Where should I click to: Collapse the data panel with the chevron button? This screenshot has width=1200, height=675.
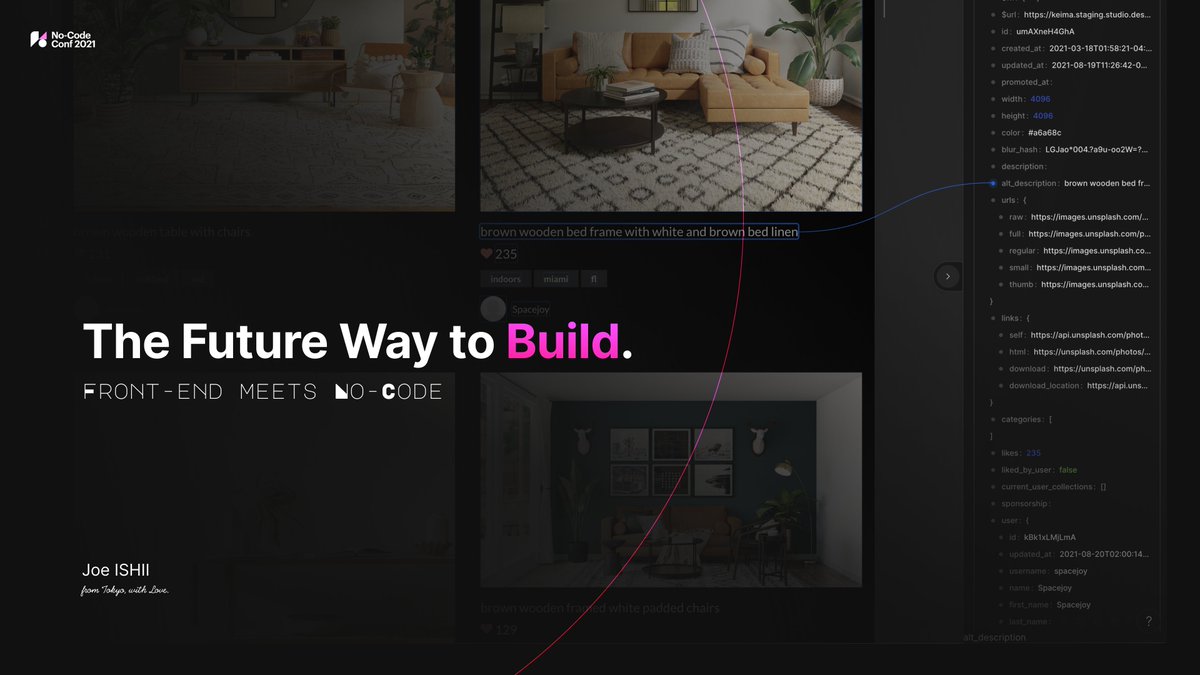(948, 276)
